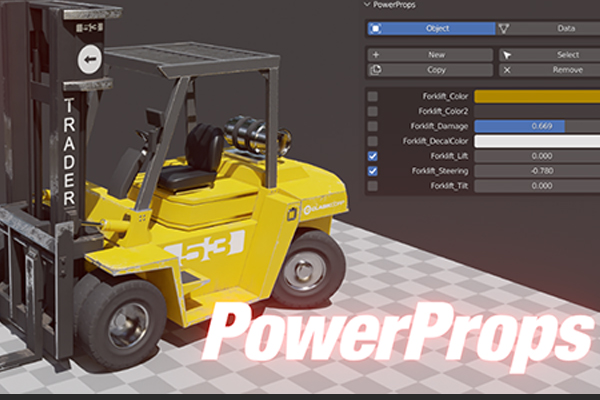Click the Forklift_Steering value field -0.780
The width and height of the screenshot is (600, 400).
[x=537, y=171]
